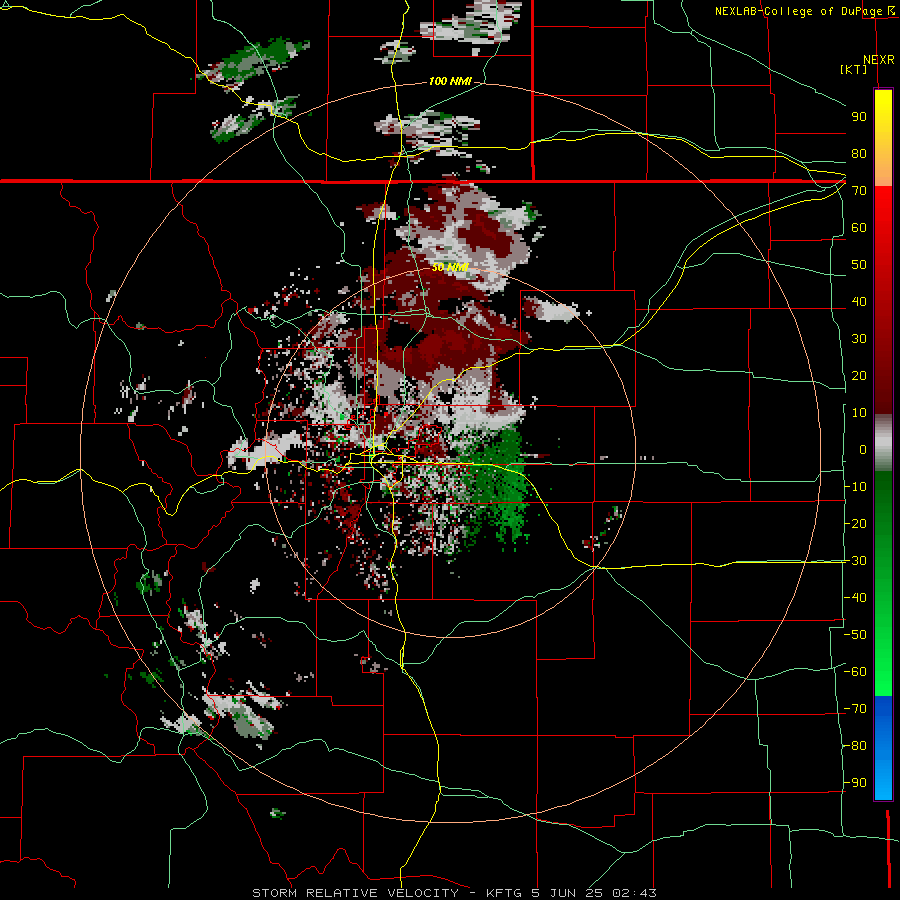Click the "-90" scale value
The height and width of the screenshot is (900, 900).
[856, 783]
